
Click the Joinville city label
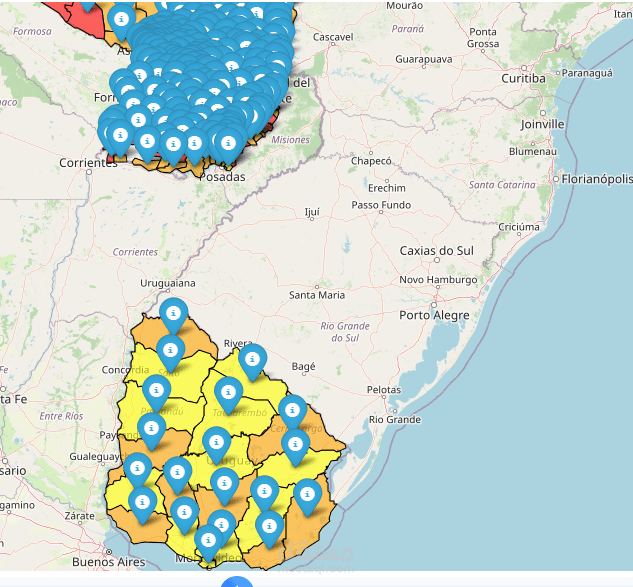click(x=542, y=124)
